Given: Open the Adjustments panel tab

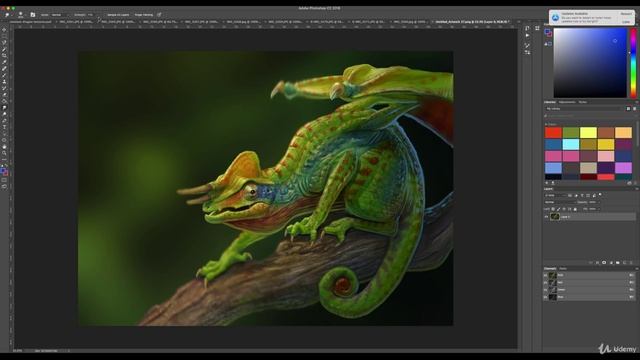Looking at the screenshot, I should point(567,102).
